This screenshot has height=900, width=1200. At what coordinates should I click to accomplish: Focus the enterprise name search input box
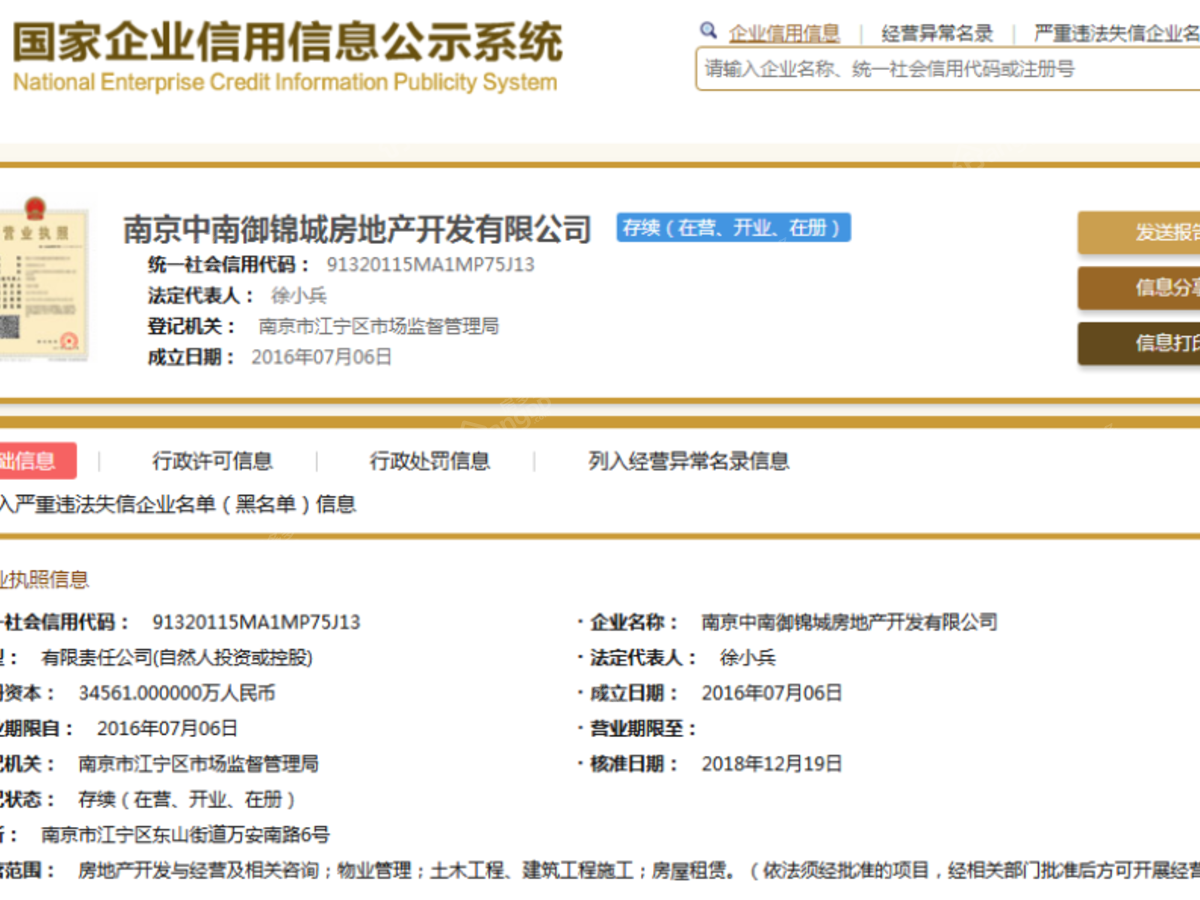pos(948,69)
